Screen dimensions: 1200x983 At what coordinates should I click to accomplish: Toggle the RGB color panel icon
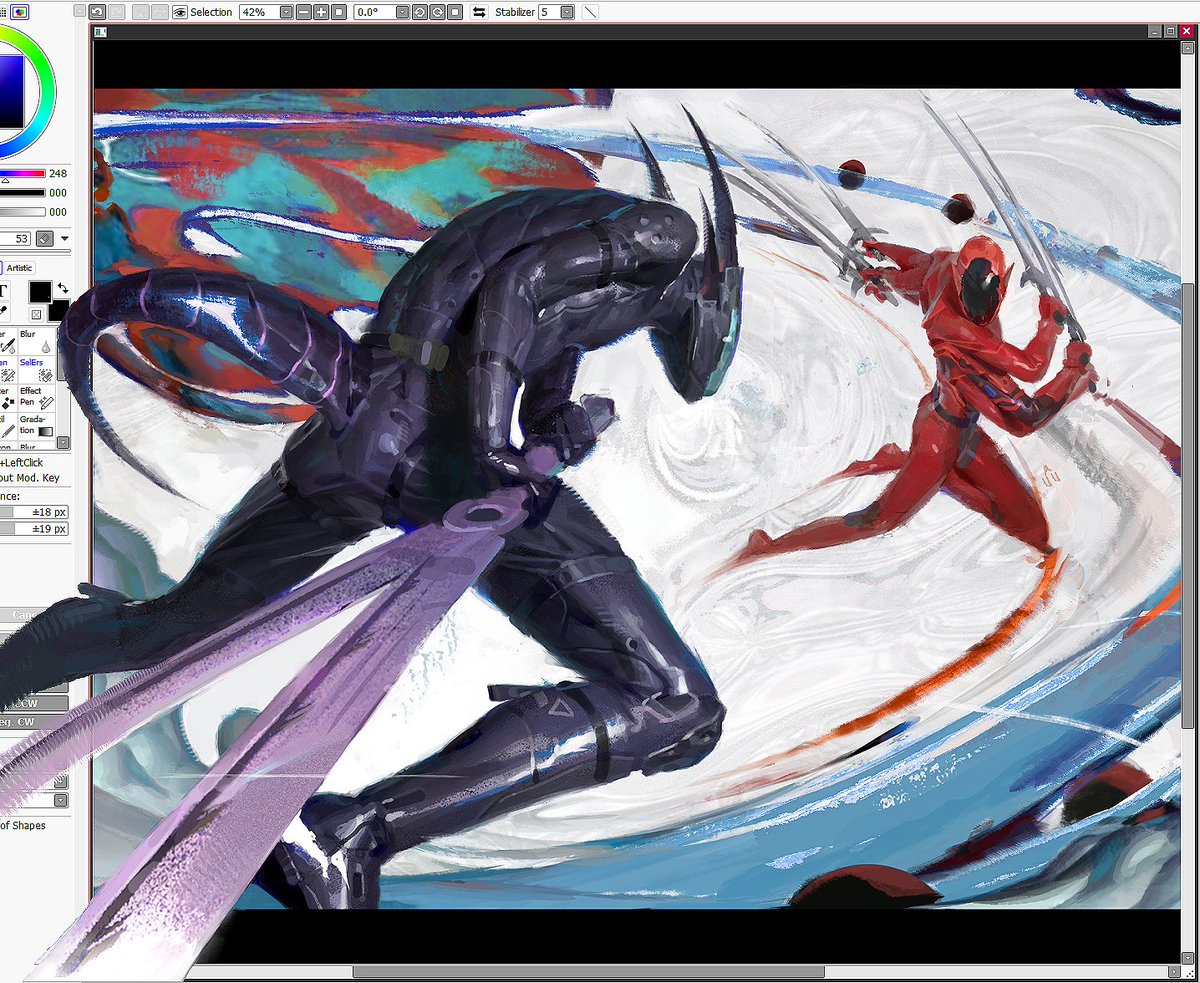tap(20, 12)
